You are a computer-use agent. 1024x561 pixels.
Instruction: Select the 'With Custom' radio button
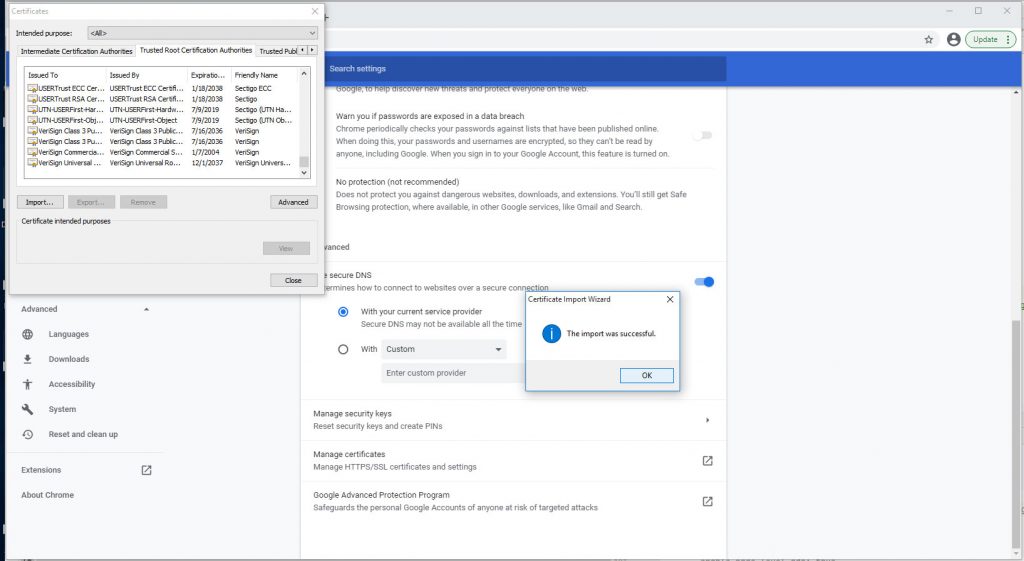click(x=343, y=349)
